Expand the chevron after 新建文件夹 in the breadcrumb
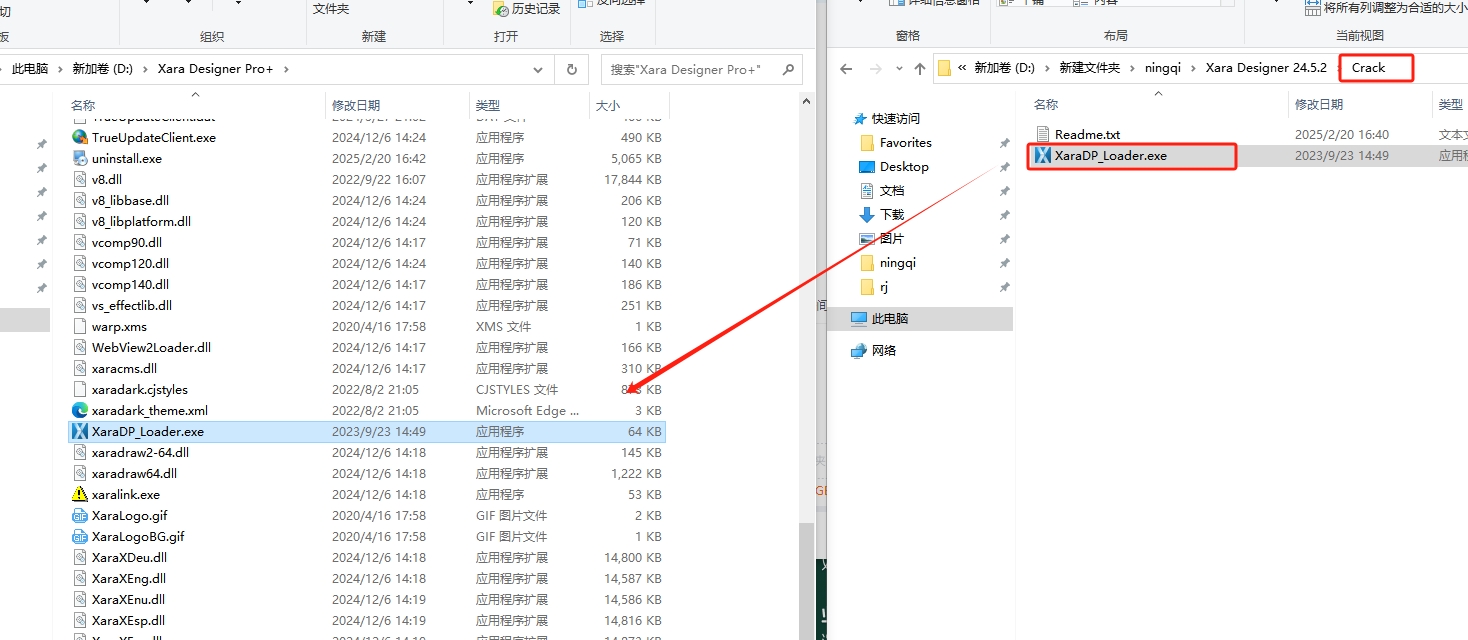The height and width of the screenshot is (640, 1468). [x=1132, y=68]
